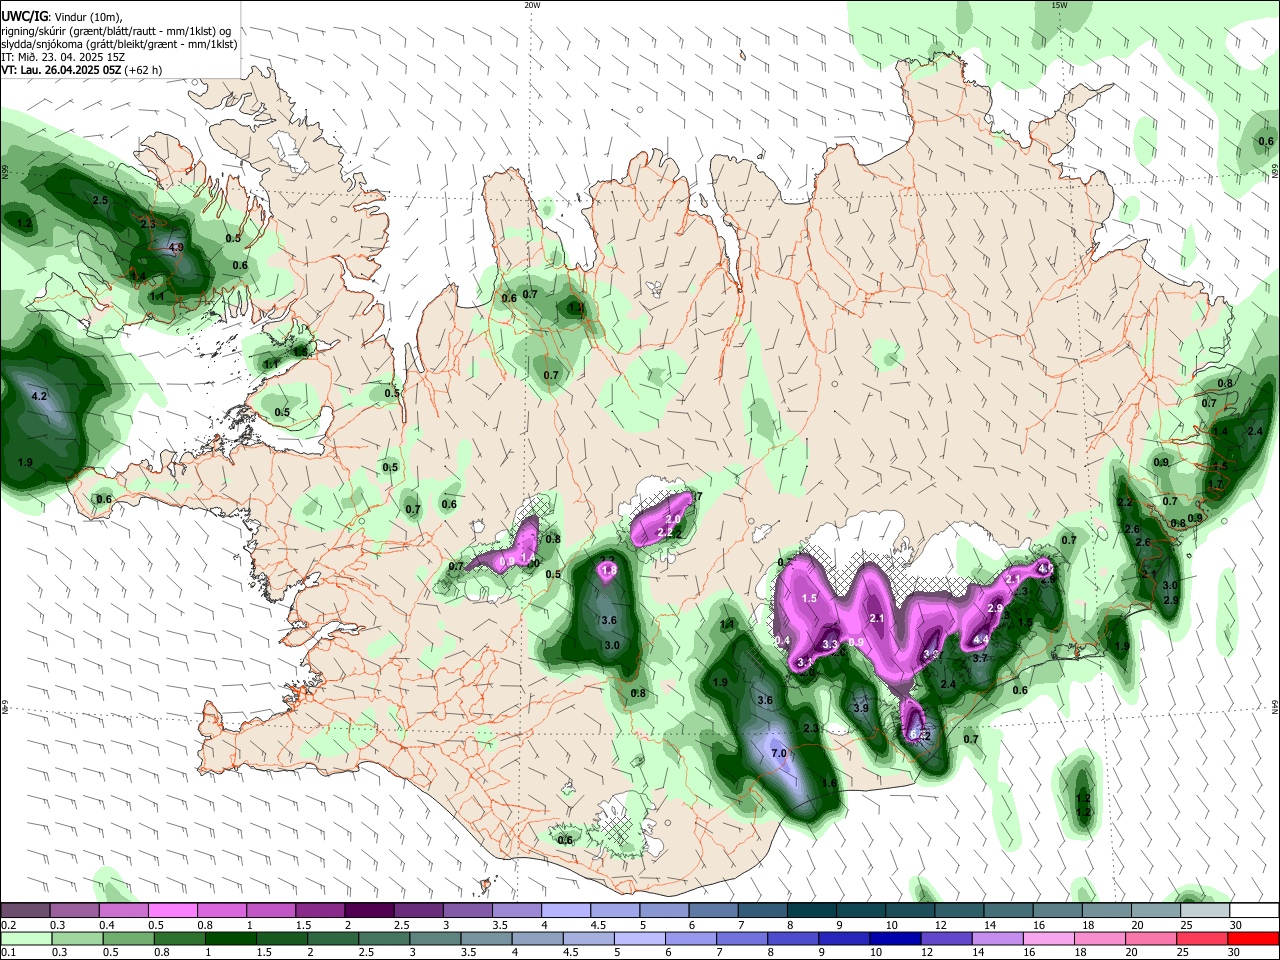The height and width of the screenshot is (960, 1280).
Task: Click the 20W longitude label at top
Action: pyautogui.click(x=532, y=5)
